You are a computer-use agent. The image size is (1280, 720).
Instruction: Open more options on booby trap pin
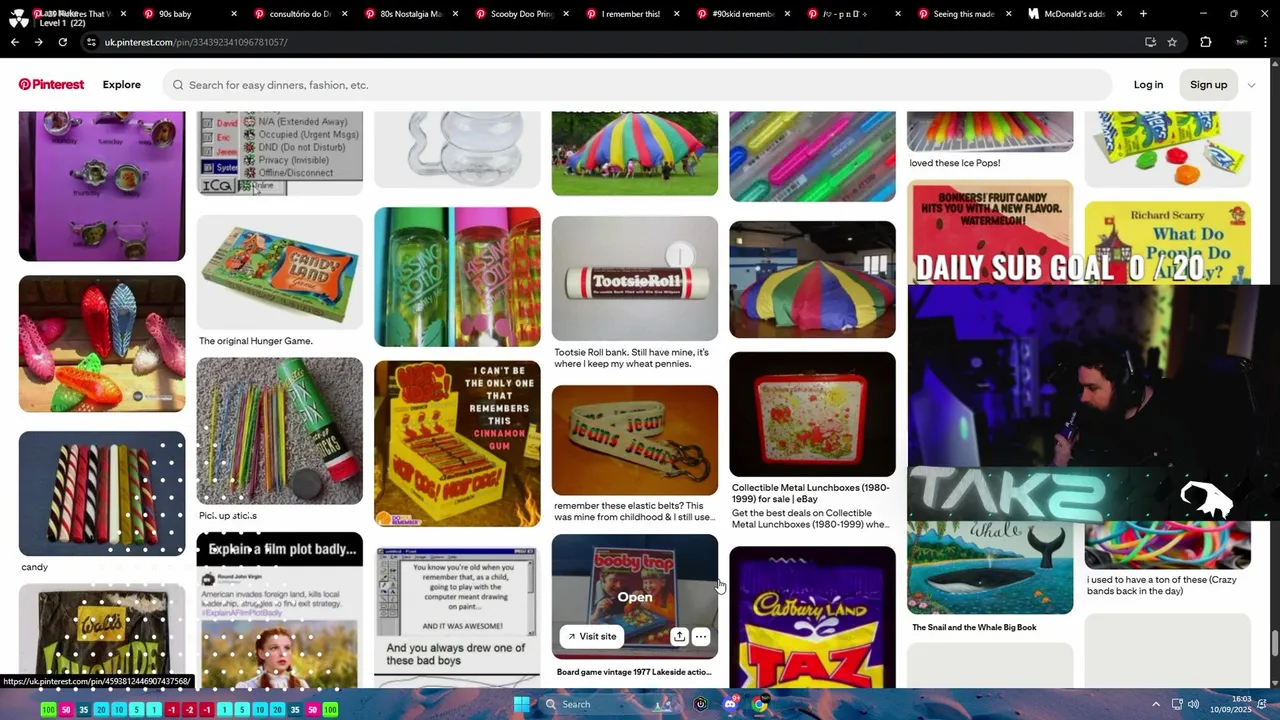[701, 636]
